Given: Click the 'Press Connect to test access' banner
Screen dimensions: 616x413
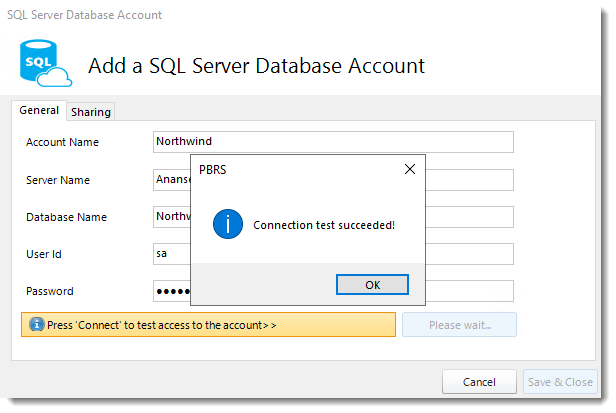Looking at the screenshot, I should click(x=208, y=325).
